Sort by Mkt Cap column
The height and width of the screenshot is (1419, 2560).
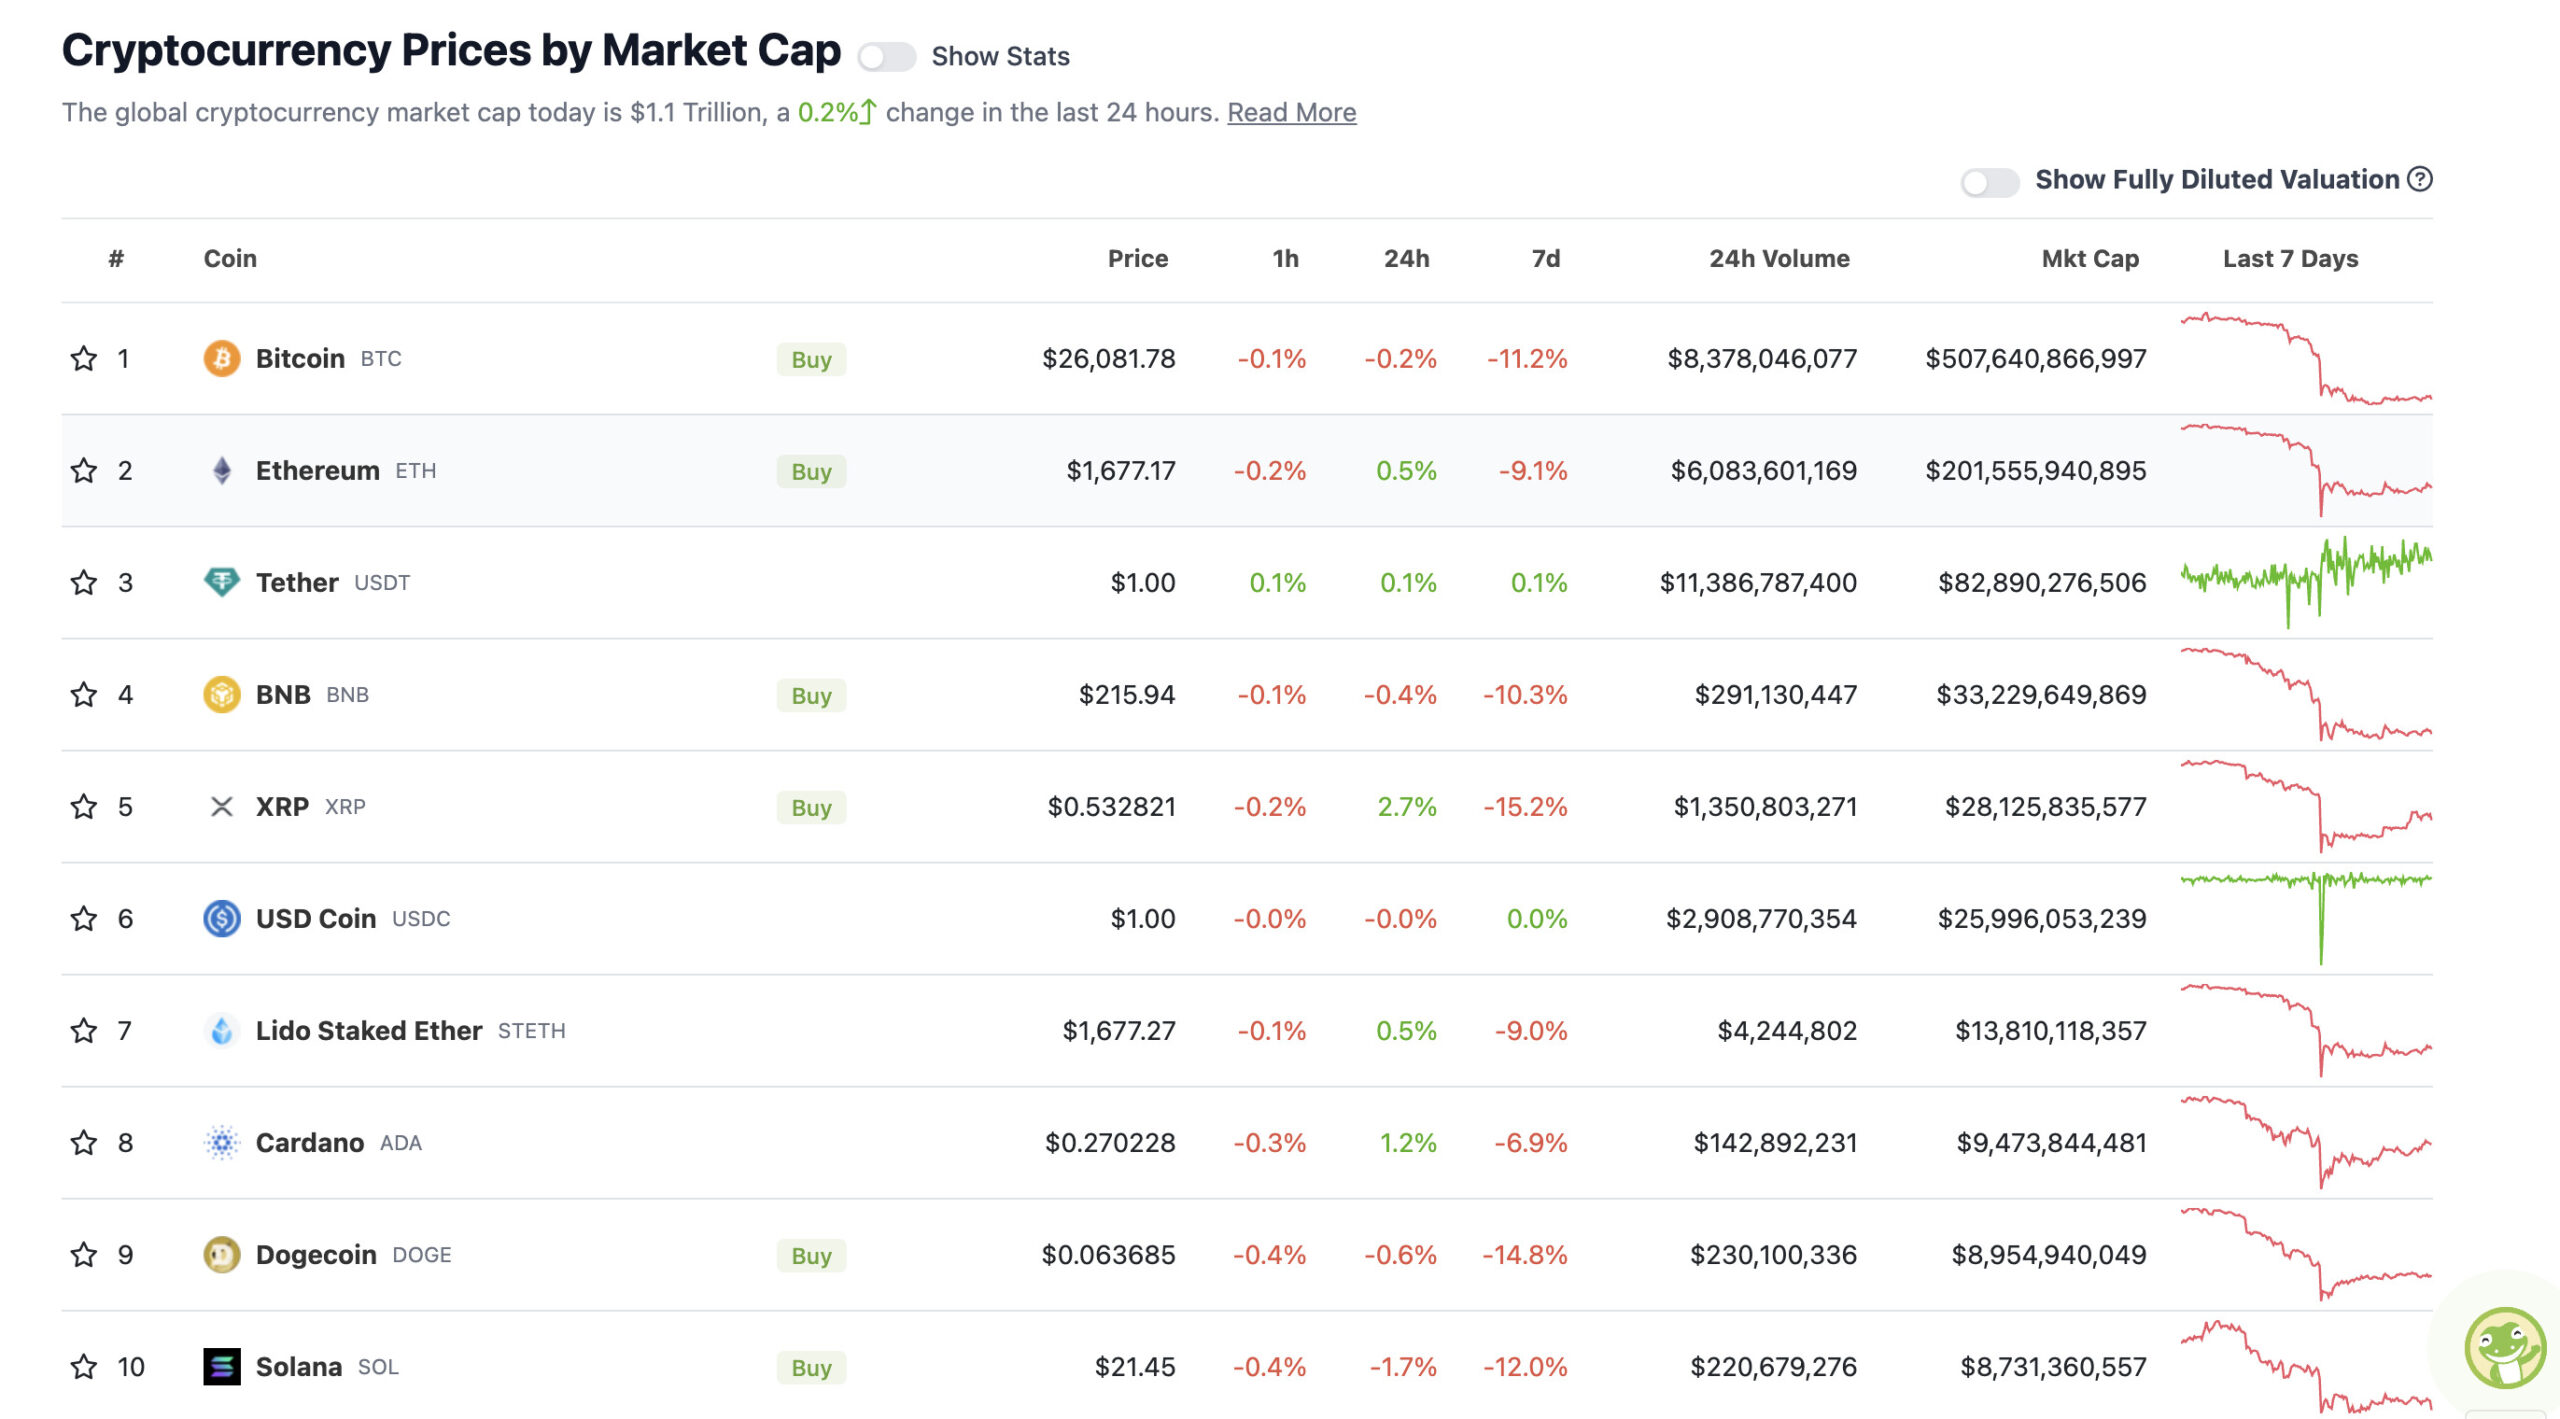[2090, 259]
